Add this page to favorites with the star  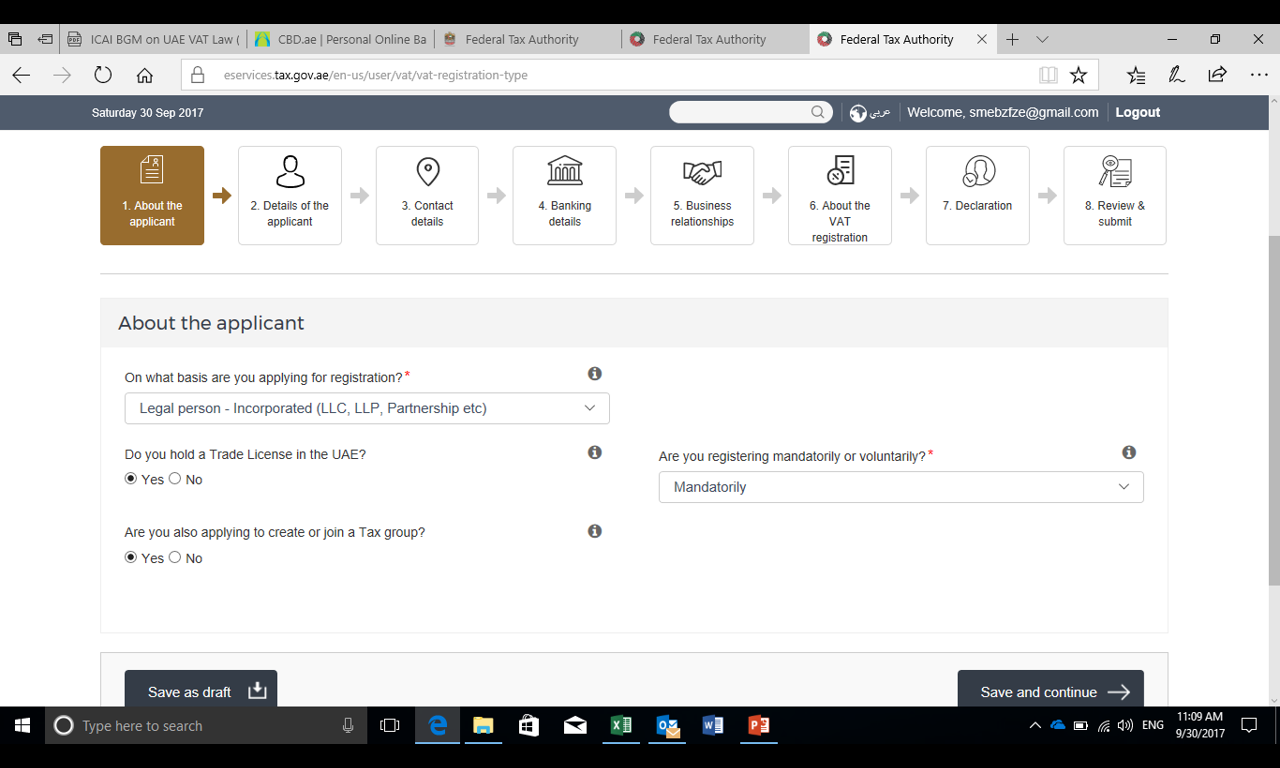(x=1078, y=75)
